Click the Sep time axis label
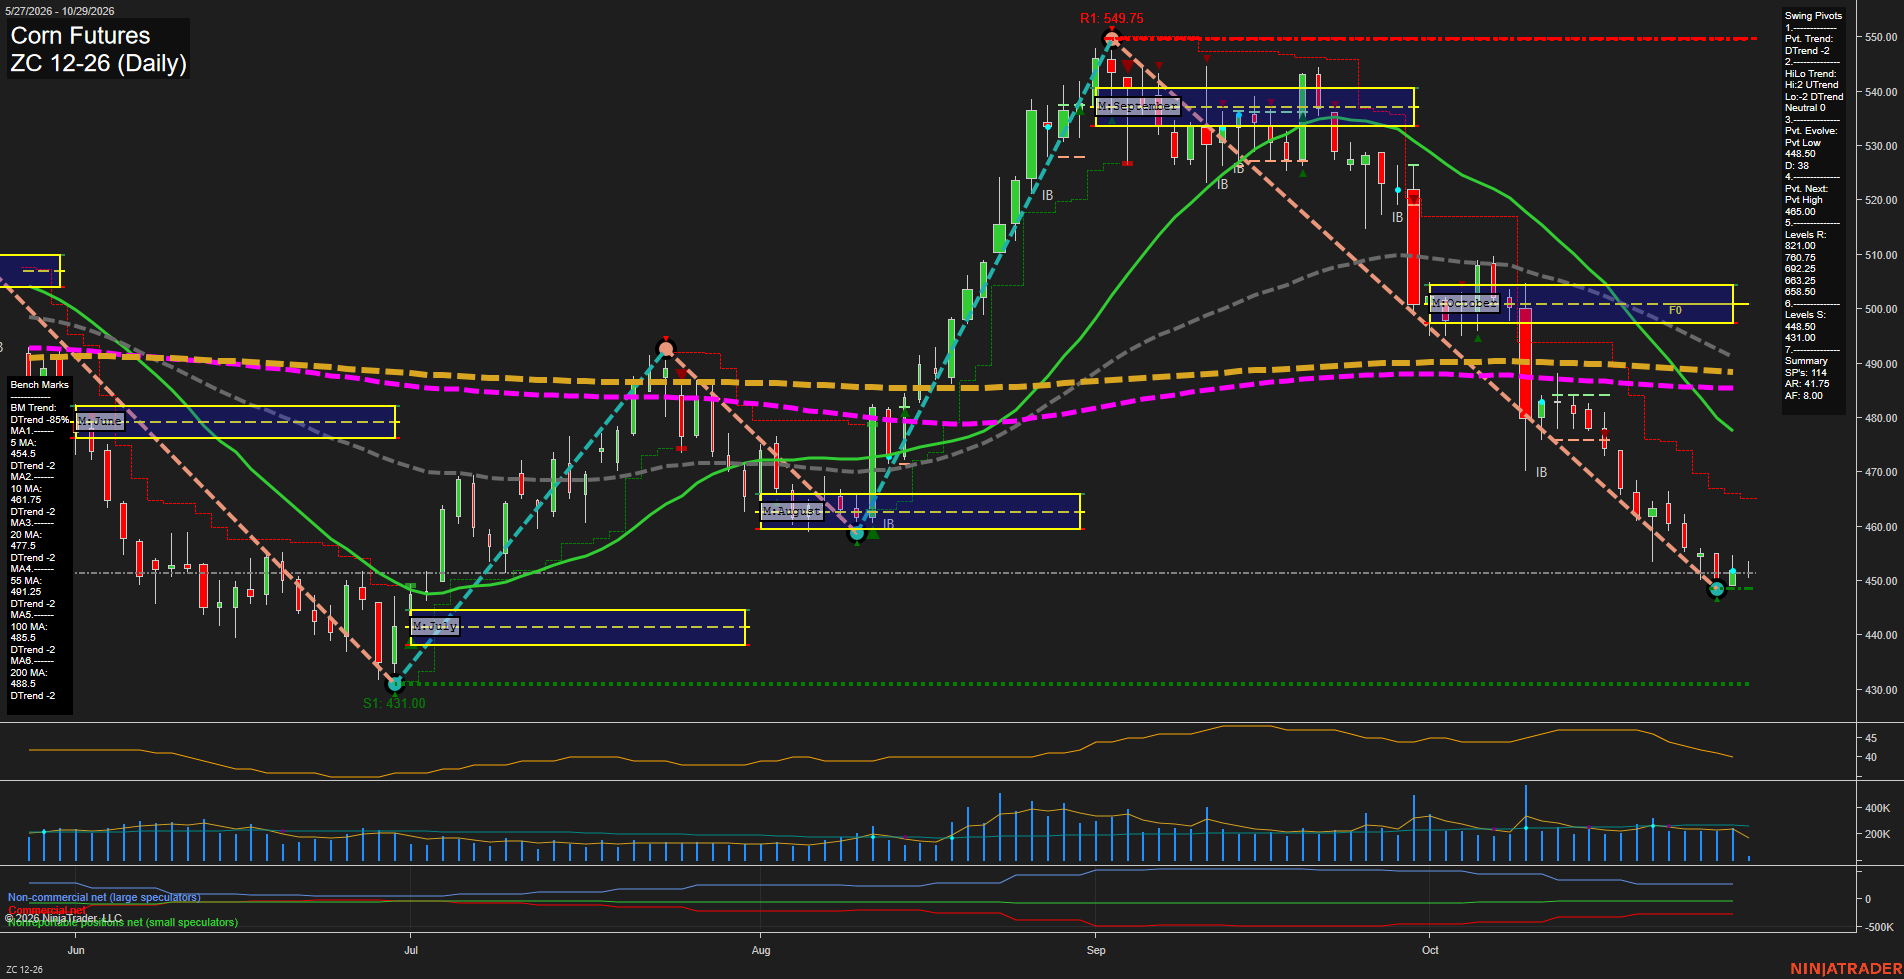This screenshot has height=979, width=1904. 1096,950
